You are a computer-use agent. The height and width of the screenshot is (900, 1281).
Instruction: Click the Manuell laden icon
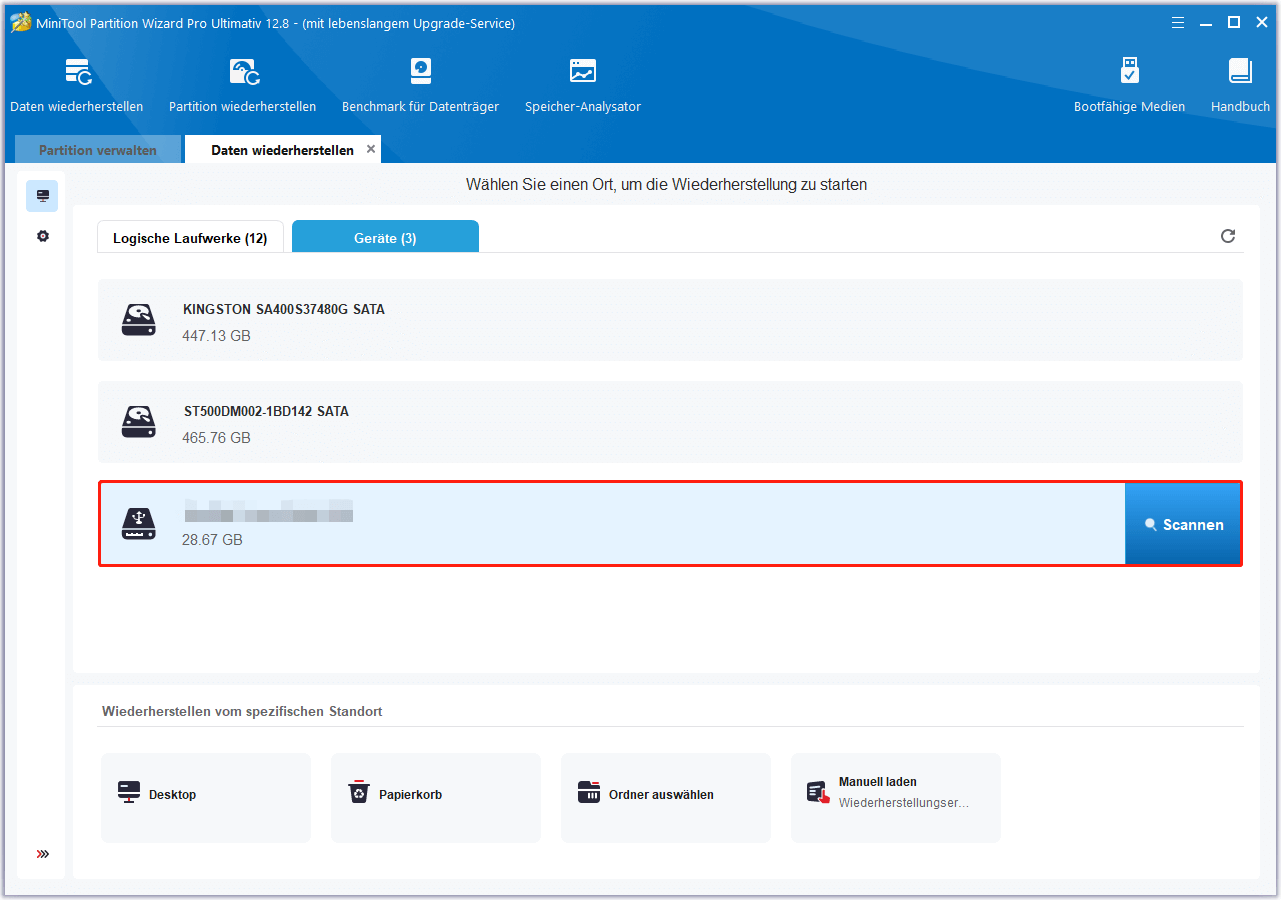point(819,793)
